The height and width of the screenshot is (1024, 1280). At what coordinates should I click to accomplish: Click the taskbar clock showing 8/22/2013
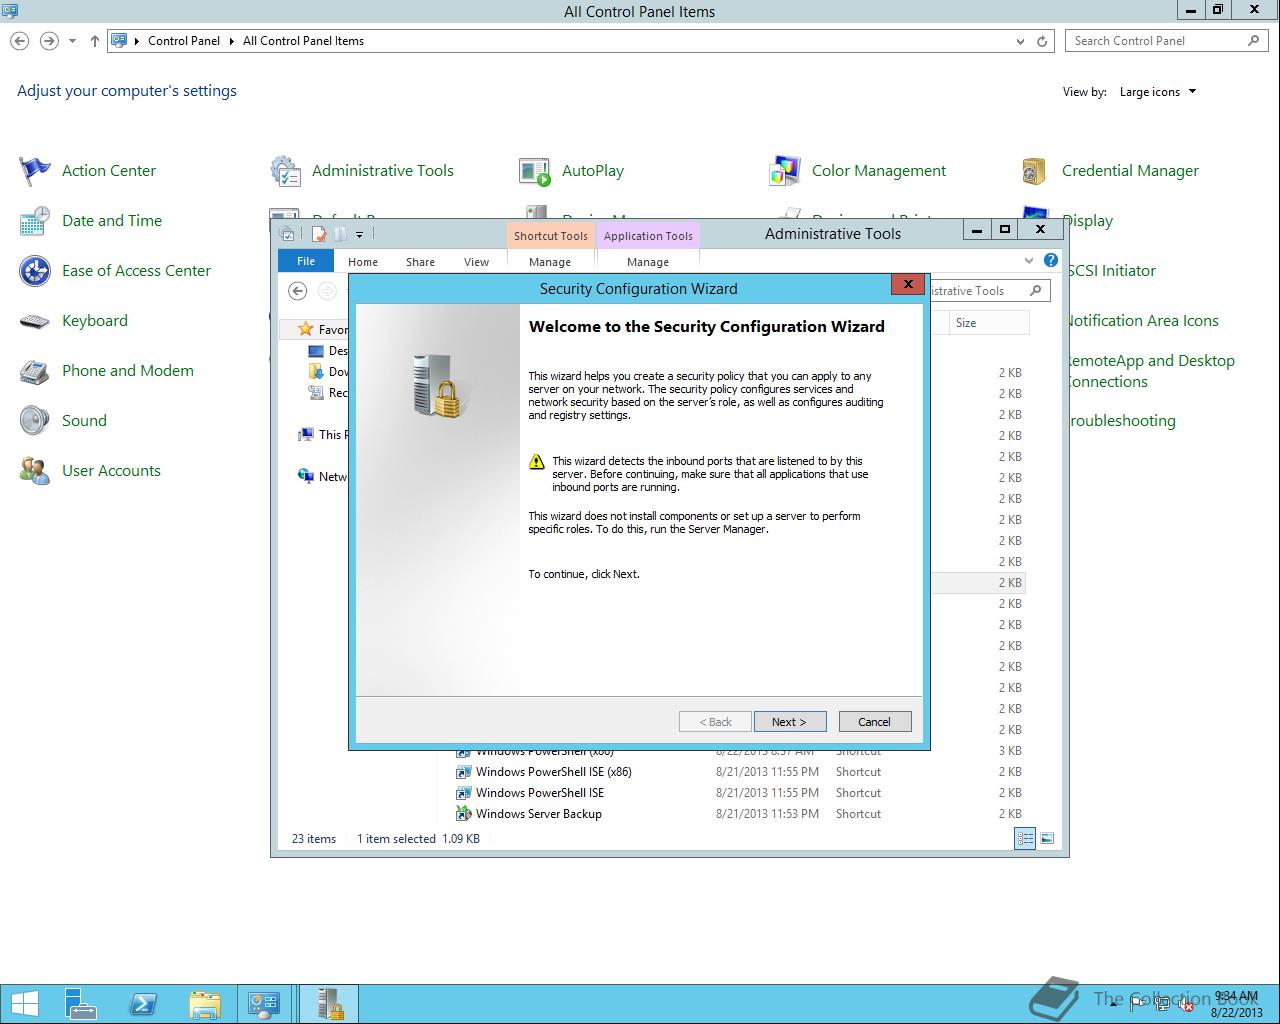[1237, 1005]
